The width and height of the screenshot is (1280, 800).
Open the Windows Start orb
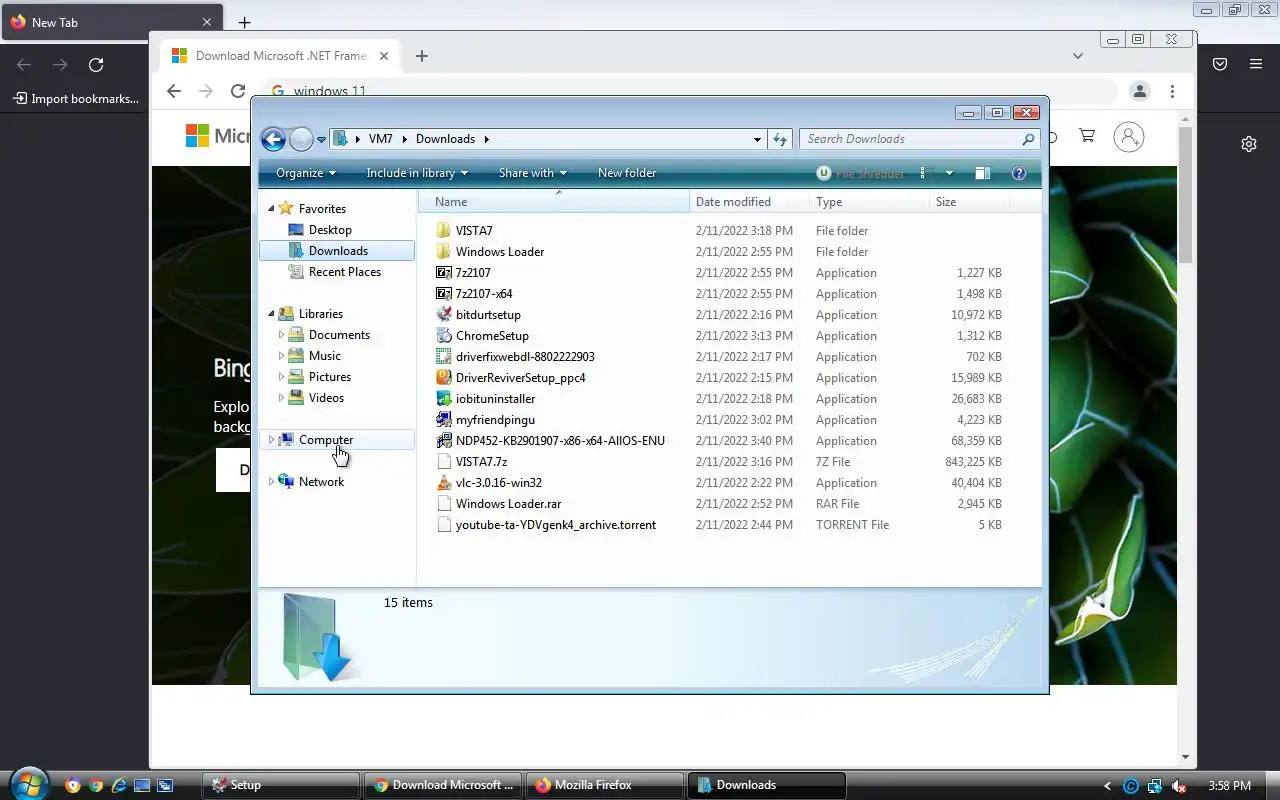[28, 783]
